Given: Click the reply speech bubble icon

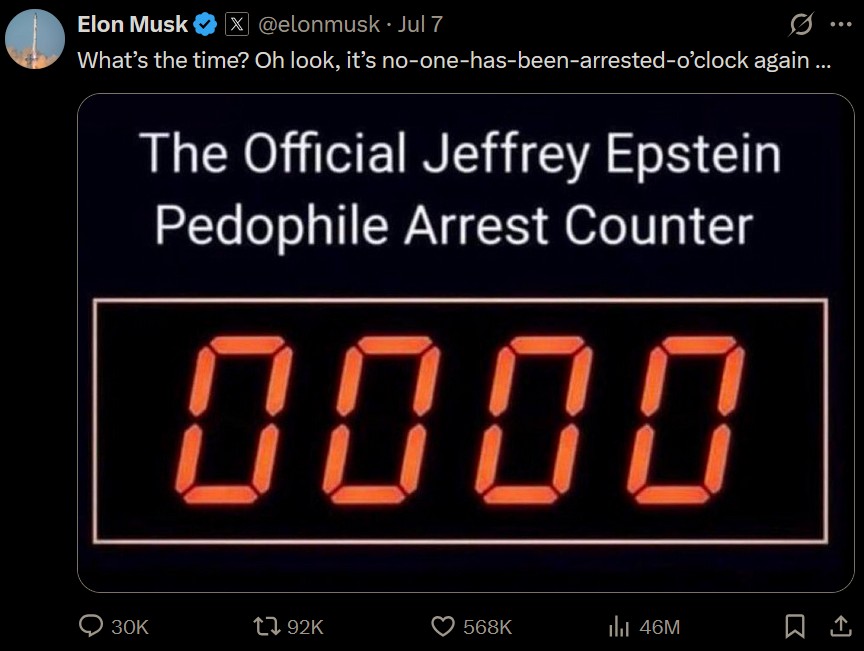Looking at the screenshot, I should point(91,626).
